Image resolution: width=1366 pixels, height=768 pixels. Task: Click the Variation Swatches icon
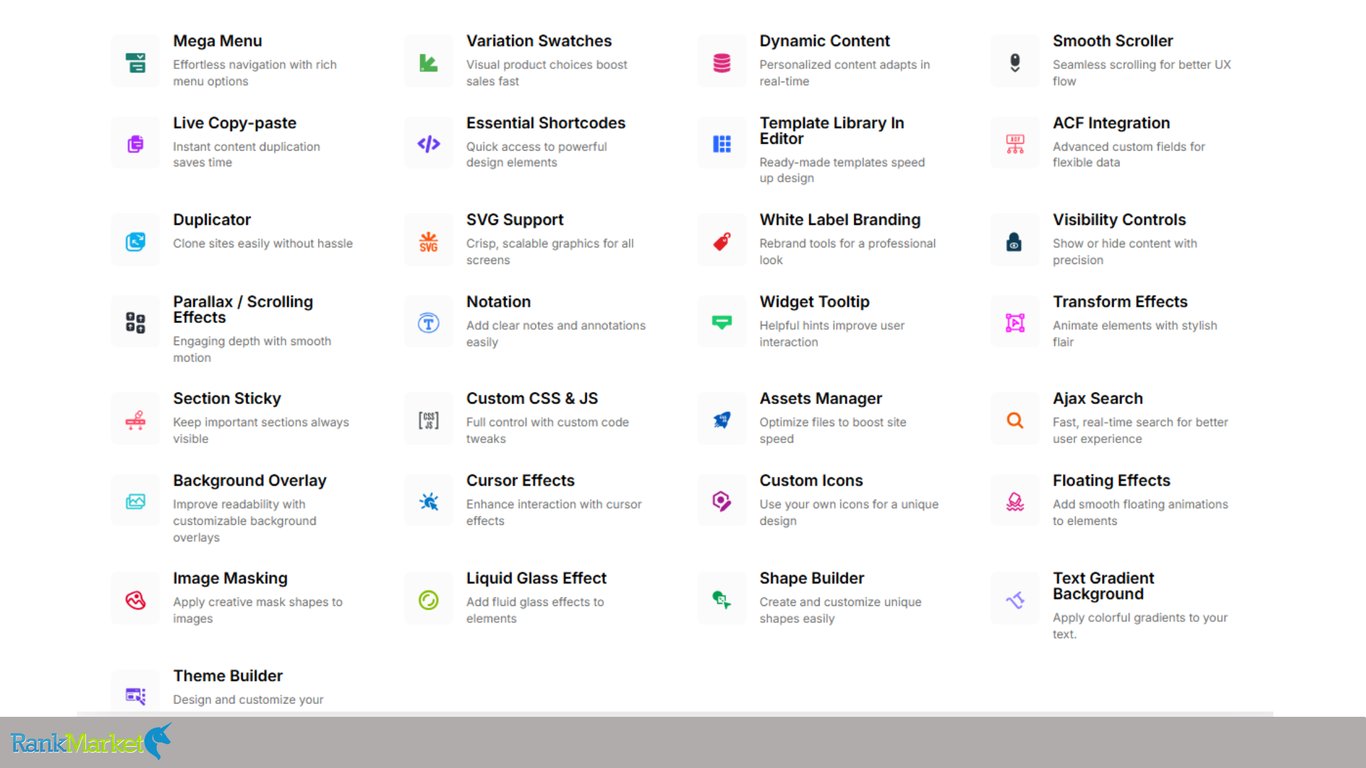coord(428,63)
